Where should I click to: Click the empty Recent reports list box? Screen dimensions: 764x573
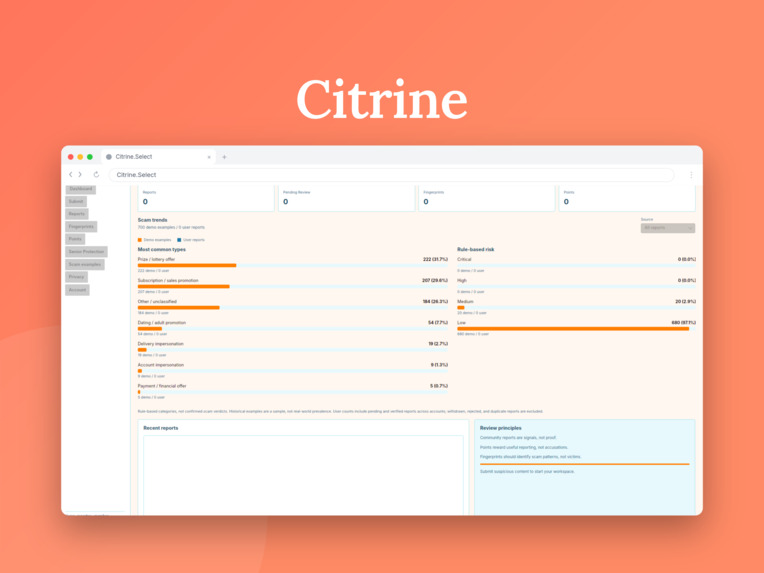click(x=303, y=475)
